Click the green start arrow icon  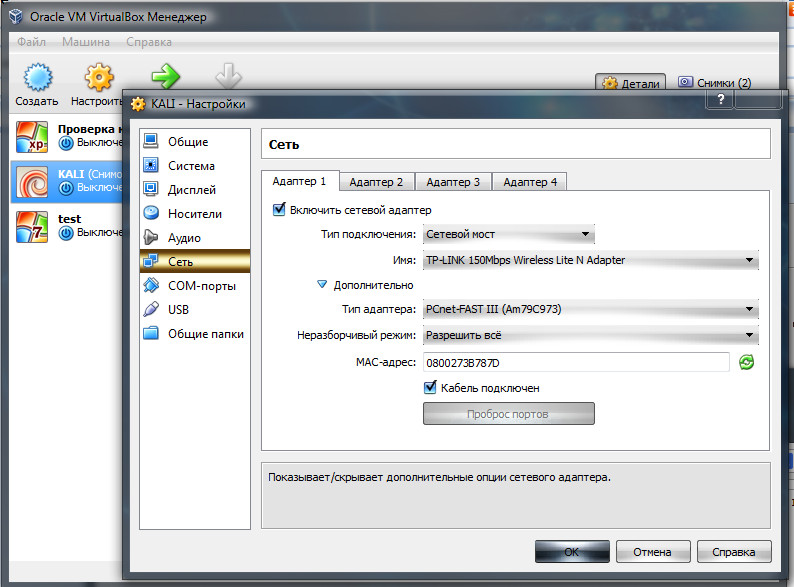166,77
